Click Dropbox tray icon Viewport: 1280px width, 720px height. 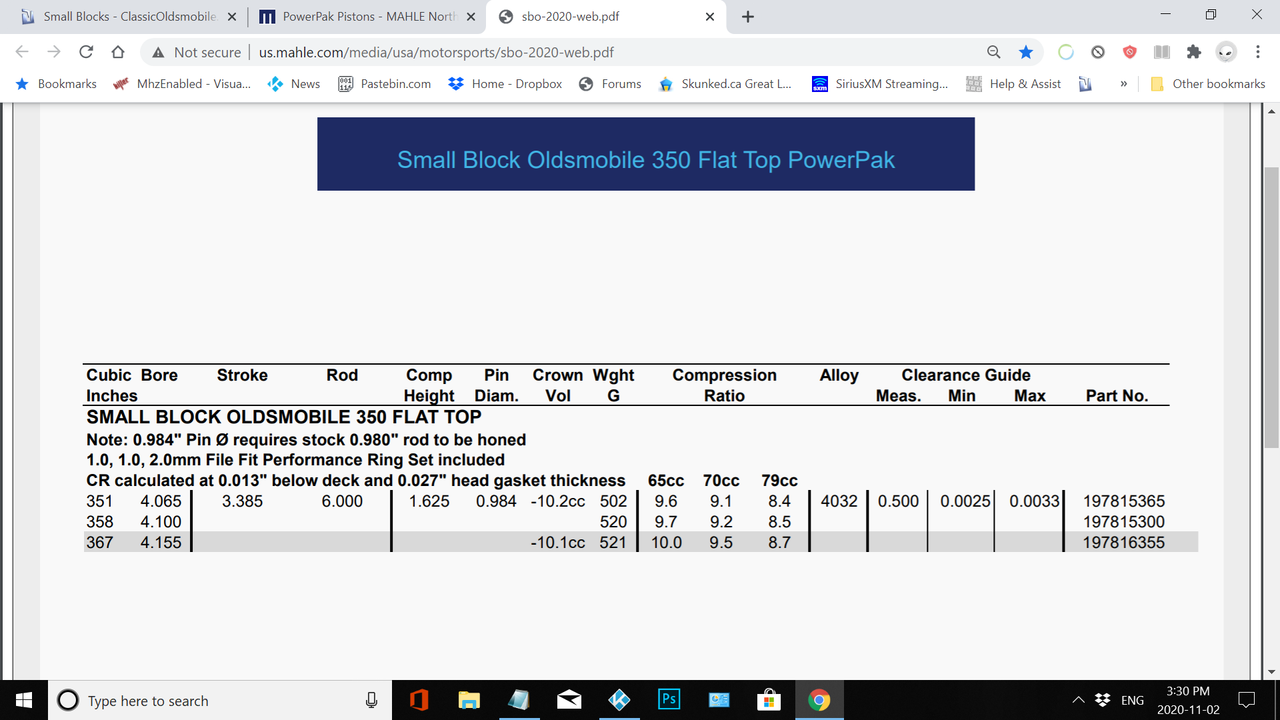[x=1102, y=700]
